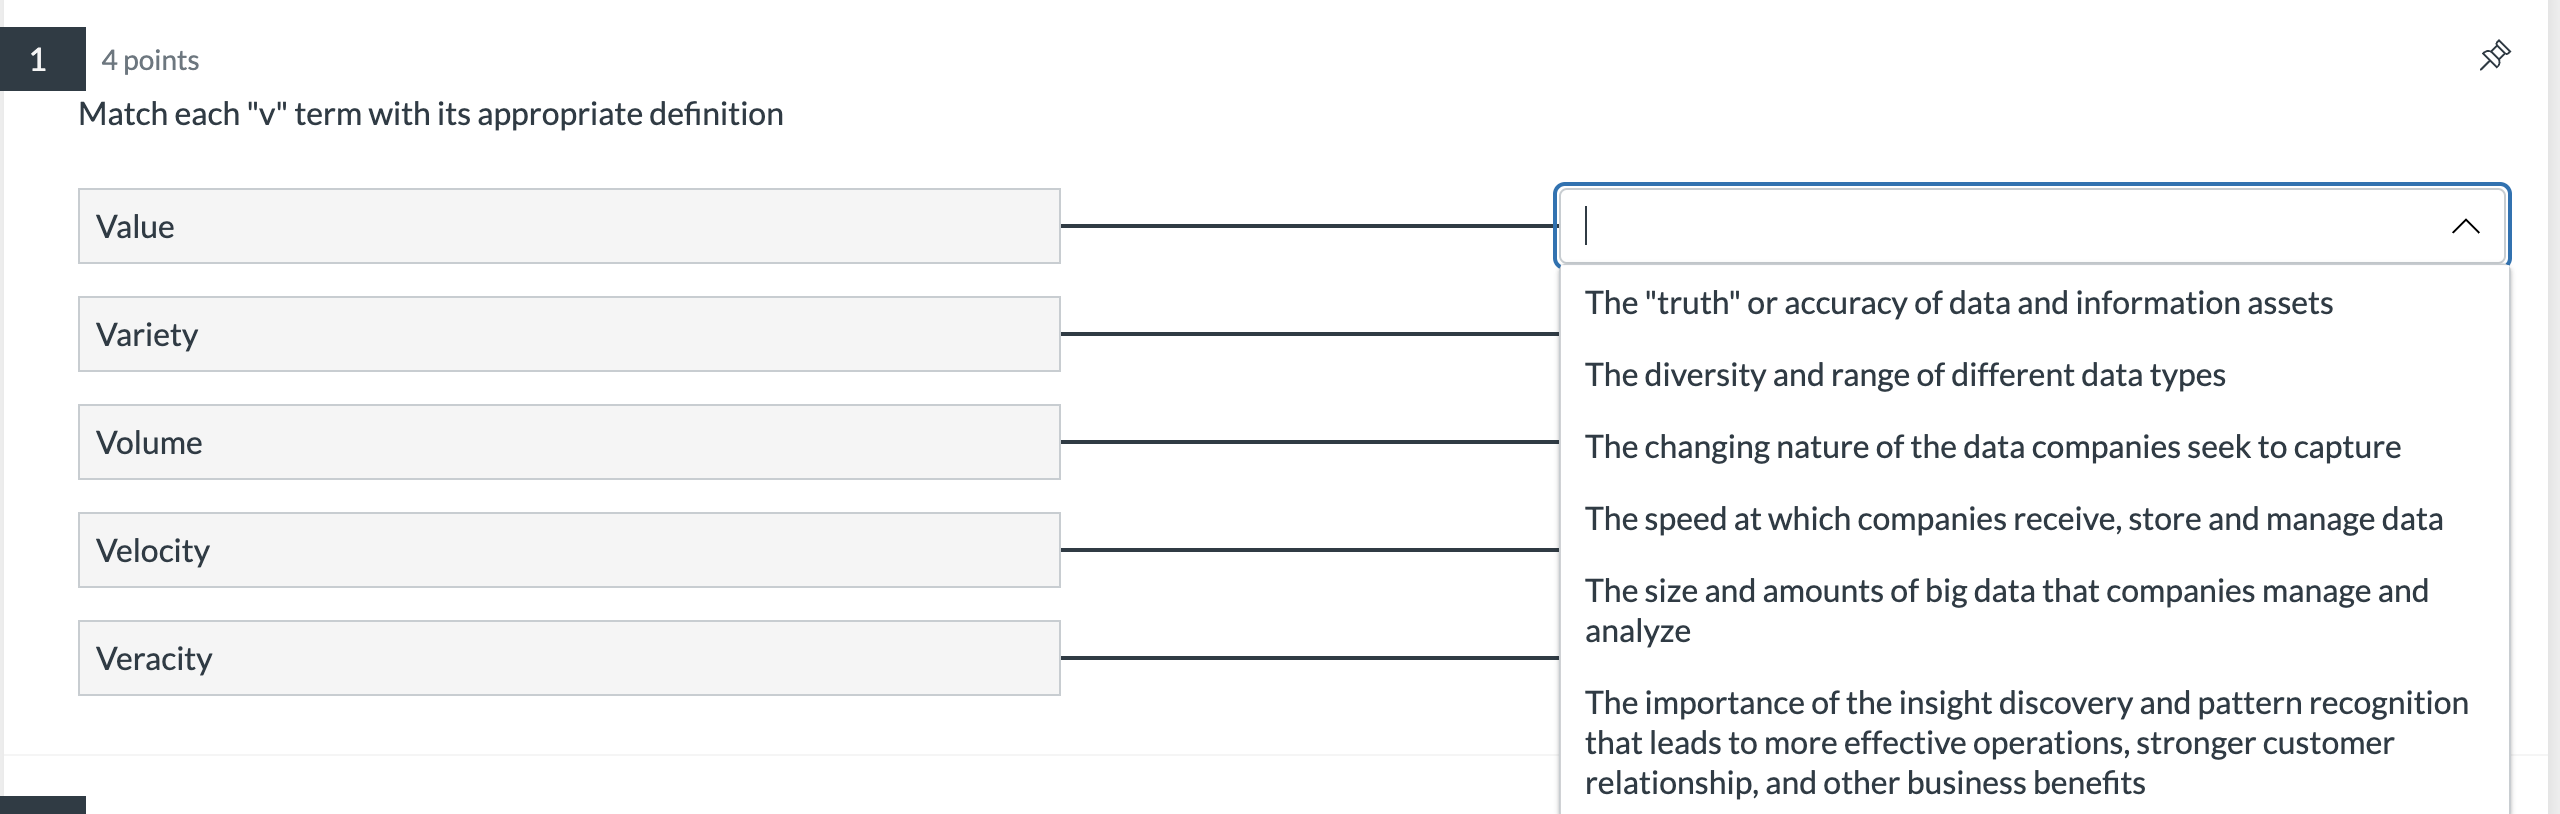Image resolution: width=2560 pixels, height=814 pixels.
Task: Click the pin icon to flag question 1
Action: point(2494,57)
